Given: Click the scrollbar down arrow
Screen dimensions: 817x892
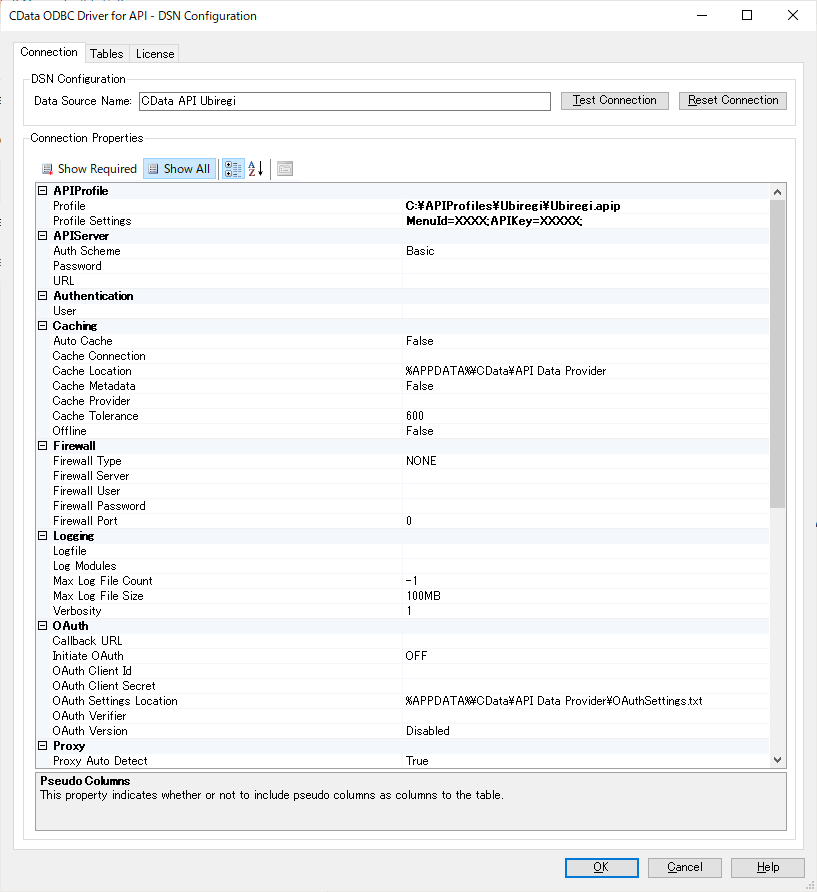Looking at the screenshot, I should coord(778,760).
